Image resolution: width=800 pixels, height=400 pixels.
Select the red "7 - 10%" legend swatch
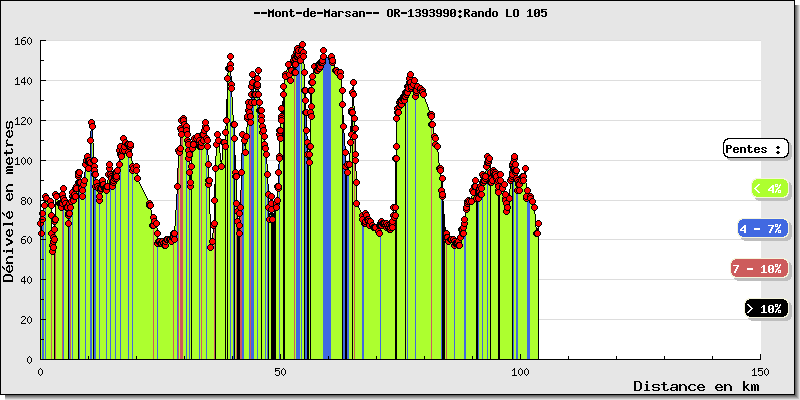tap(758, 269)
